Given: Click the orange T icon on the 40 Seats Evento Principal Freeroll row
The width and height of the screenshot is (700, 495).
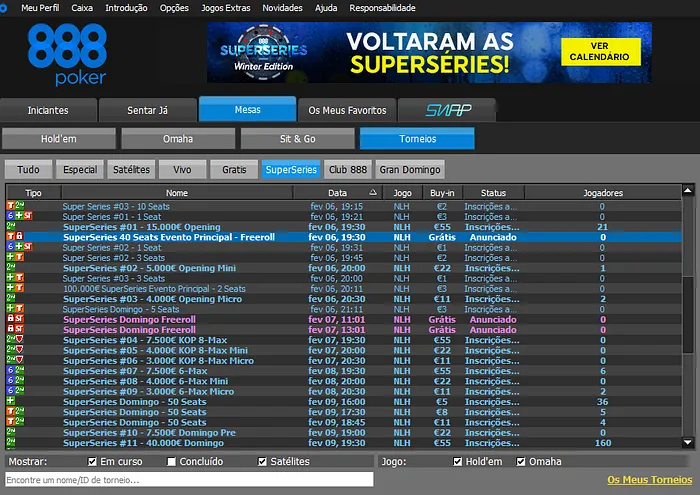Looking at the screenshot, I should [x=10, y=237].
